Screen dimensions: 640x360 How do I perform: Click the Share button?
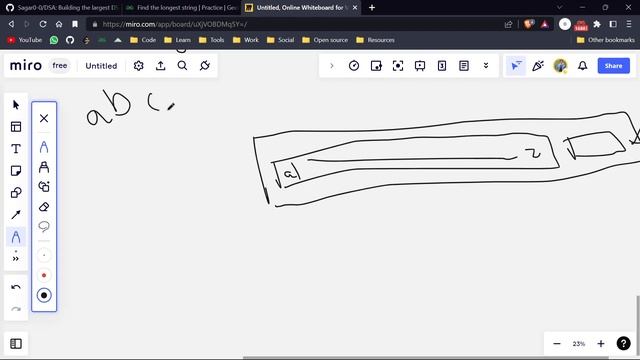click(x=613, y=66)
